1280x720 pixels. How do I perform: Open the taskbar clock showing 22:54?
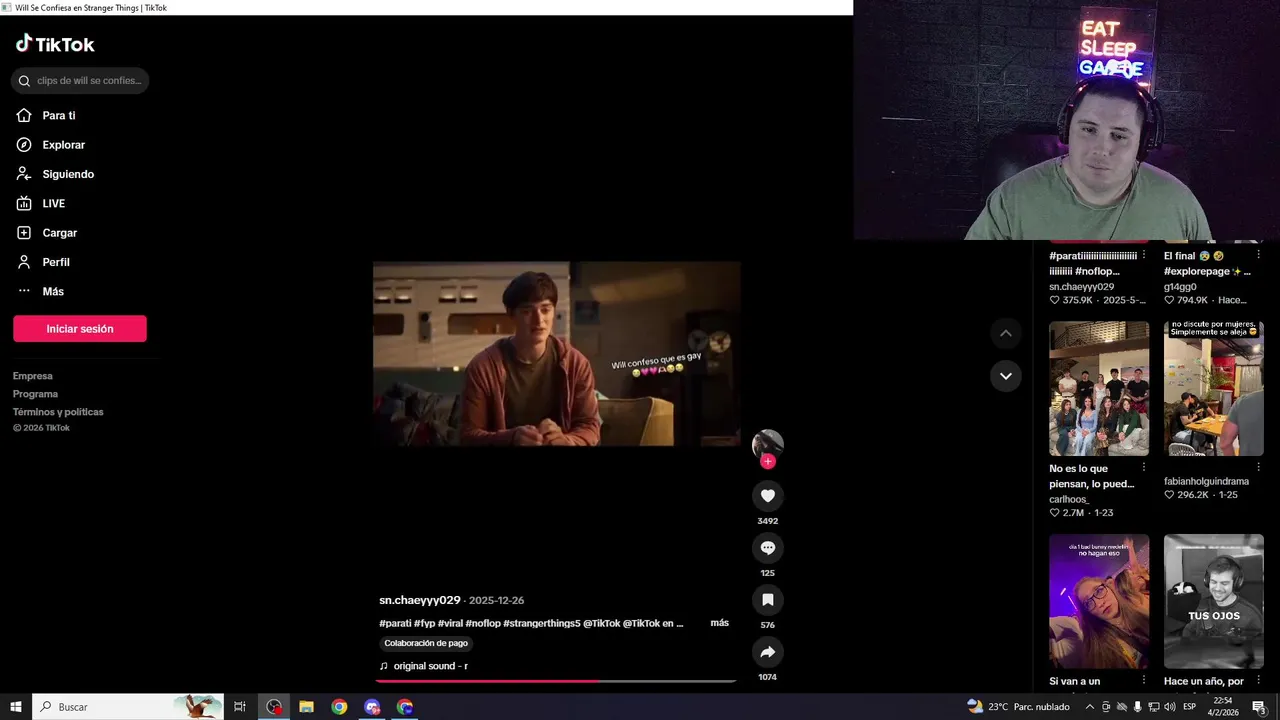point(1222,707)
